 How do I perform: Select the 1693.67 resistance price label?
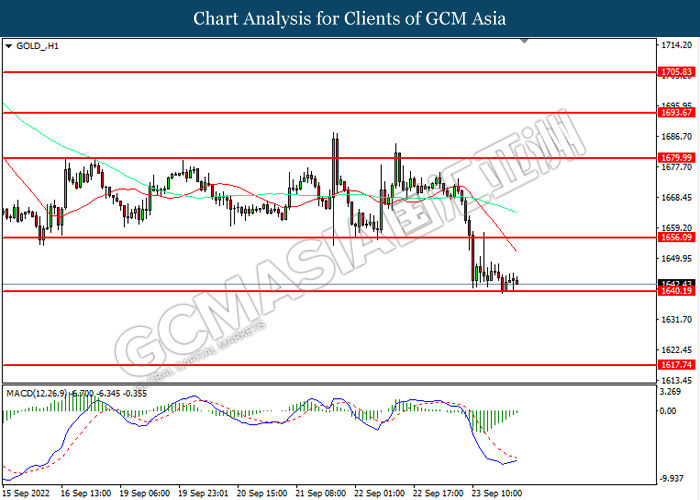point(676,112)
